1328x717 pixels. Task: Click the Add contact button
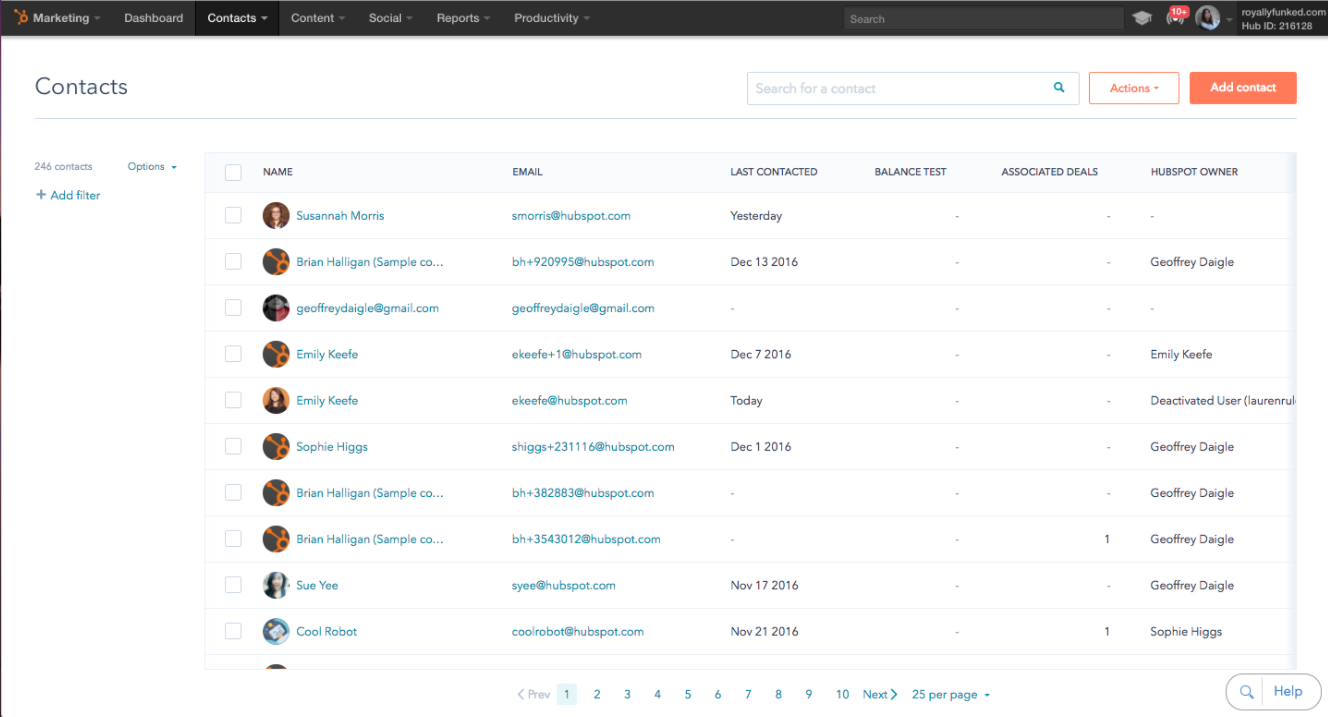pyautogui.click(x=1242, y=88)
